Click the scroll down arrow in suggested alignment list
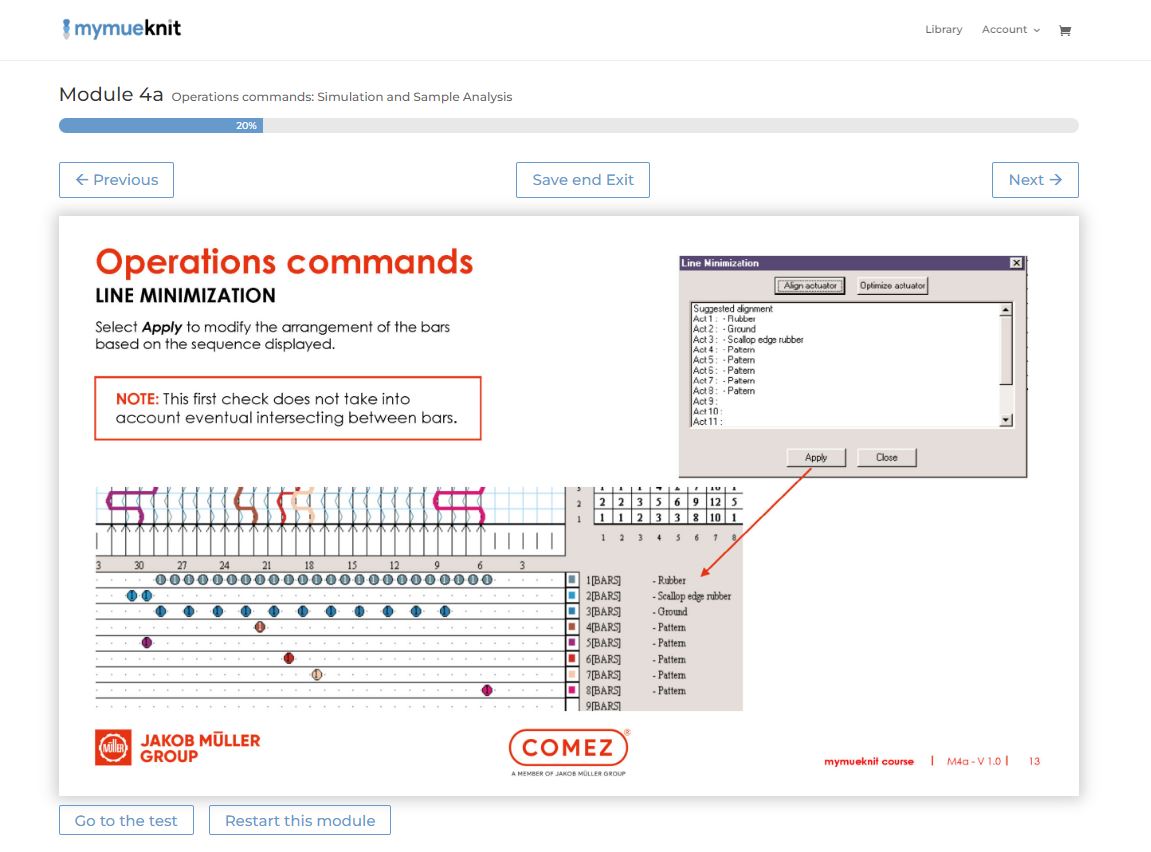 [x=1006, y=421]
